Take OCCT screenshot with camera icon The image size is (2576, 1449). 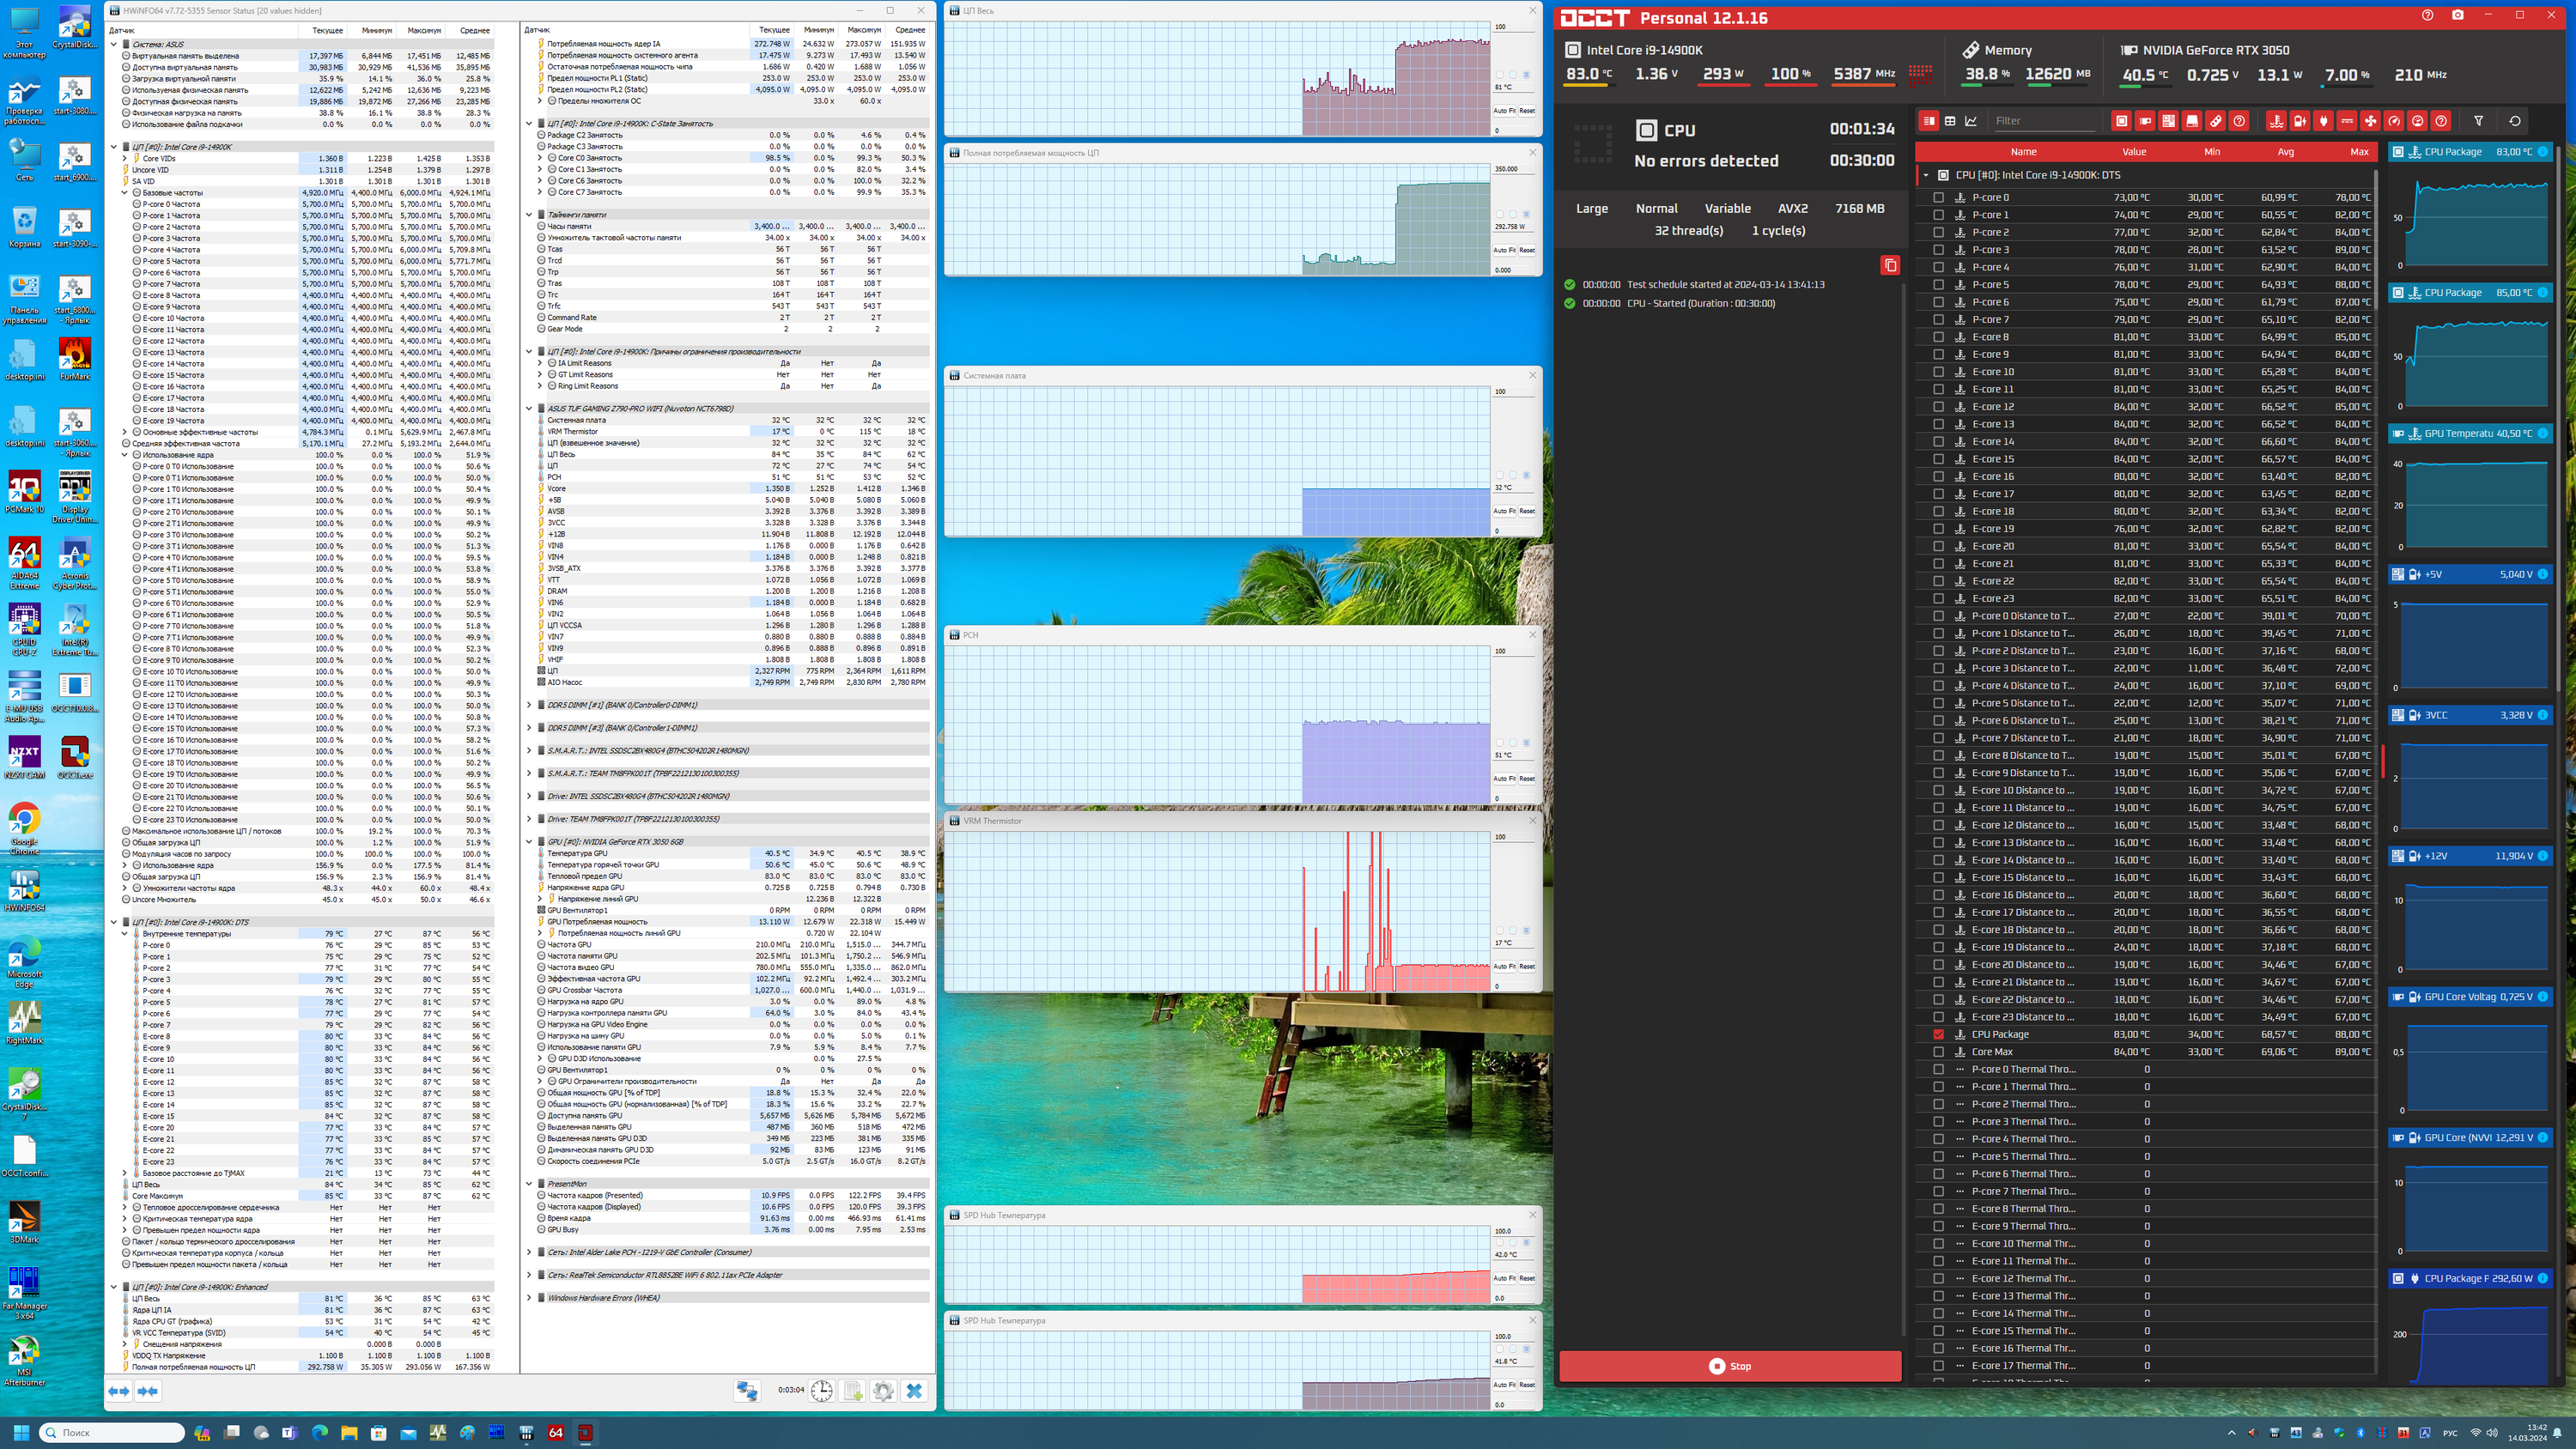(2457, 16)
